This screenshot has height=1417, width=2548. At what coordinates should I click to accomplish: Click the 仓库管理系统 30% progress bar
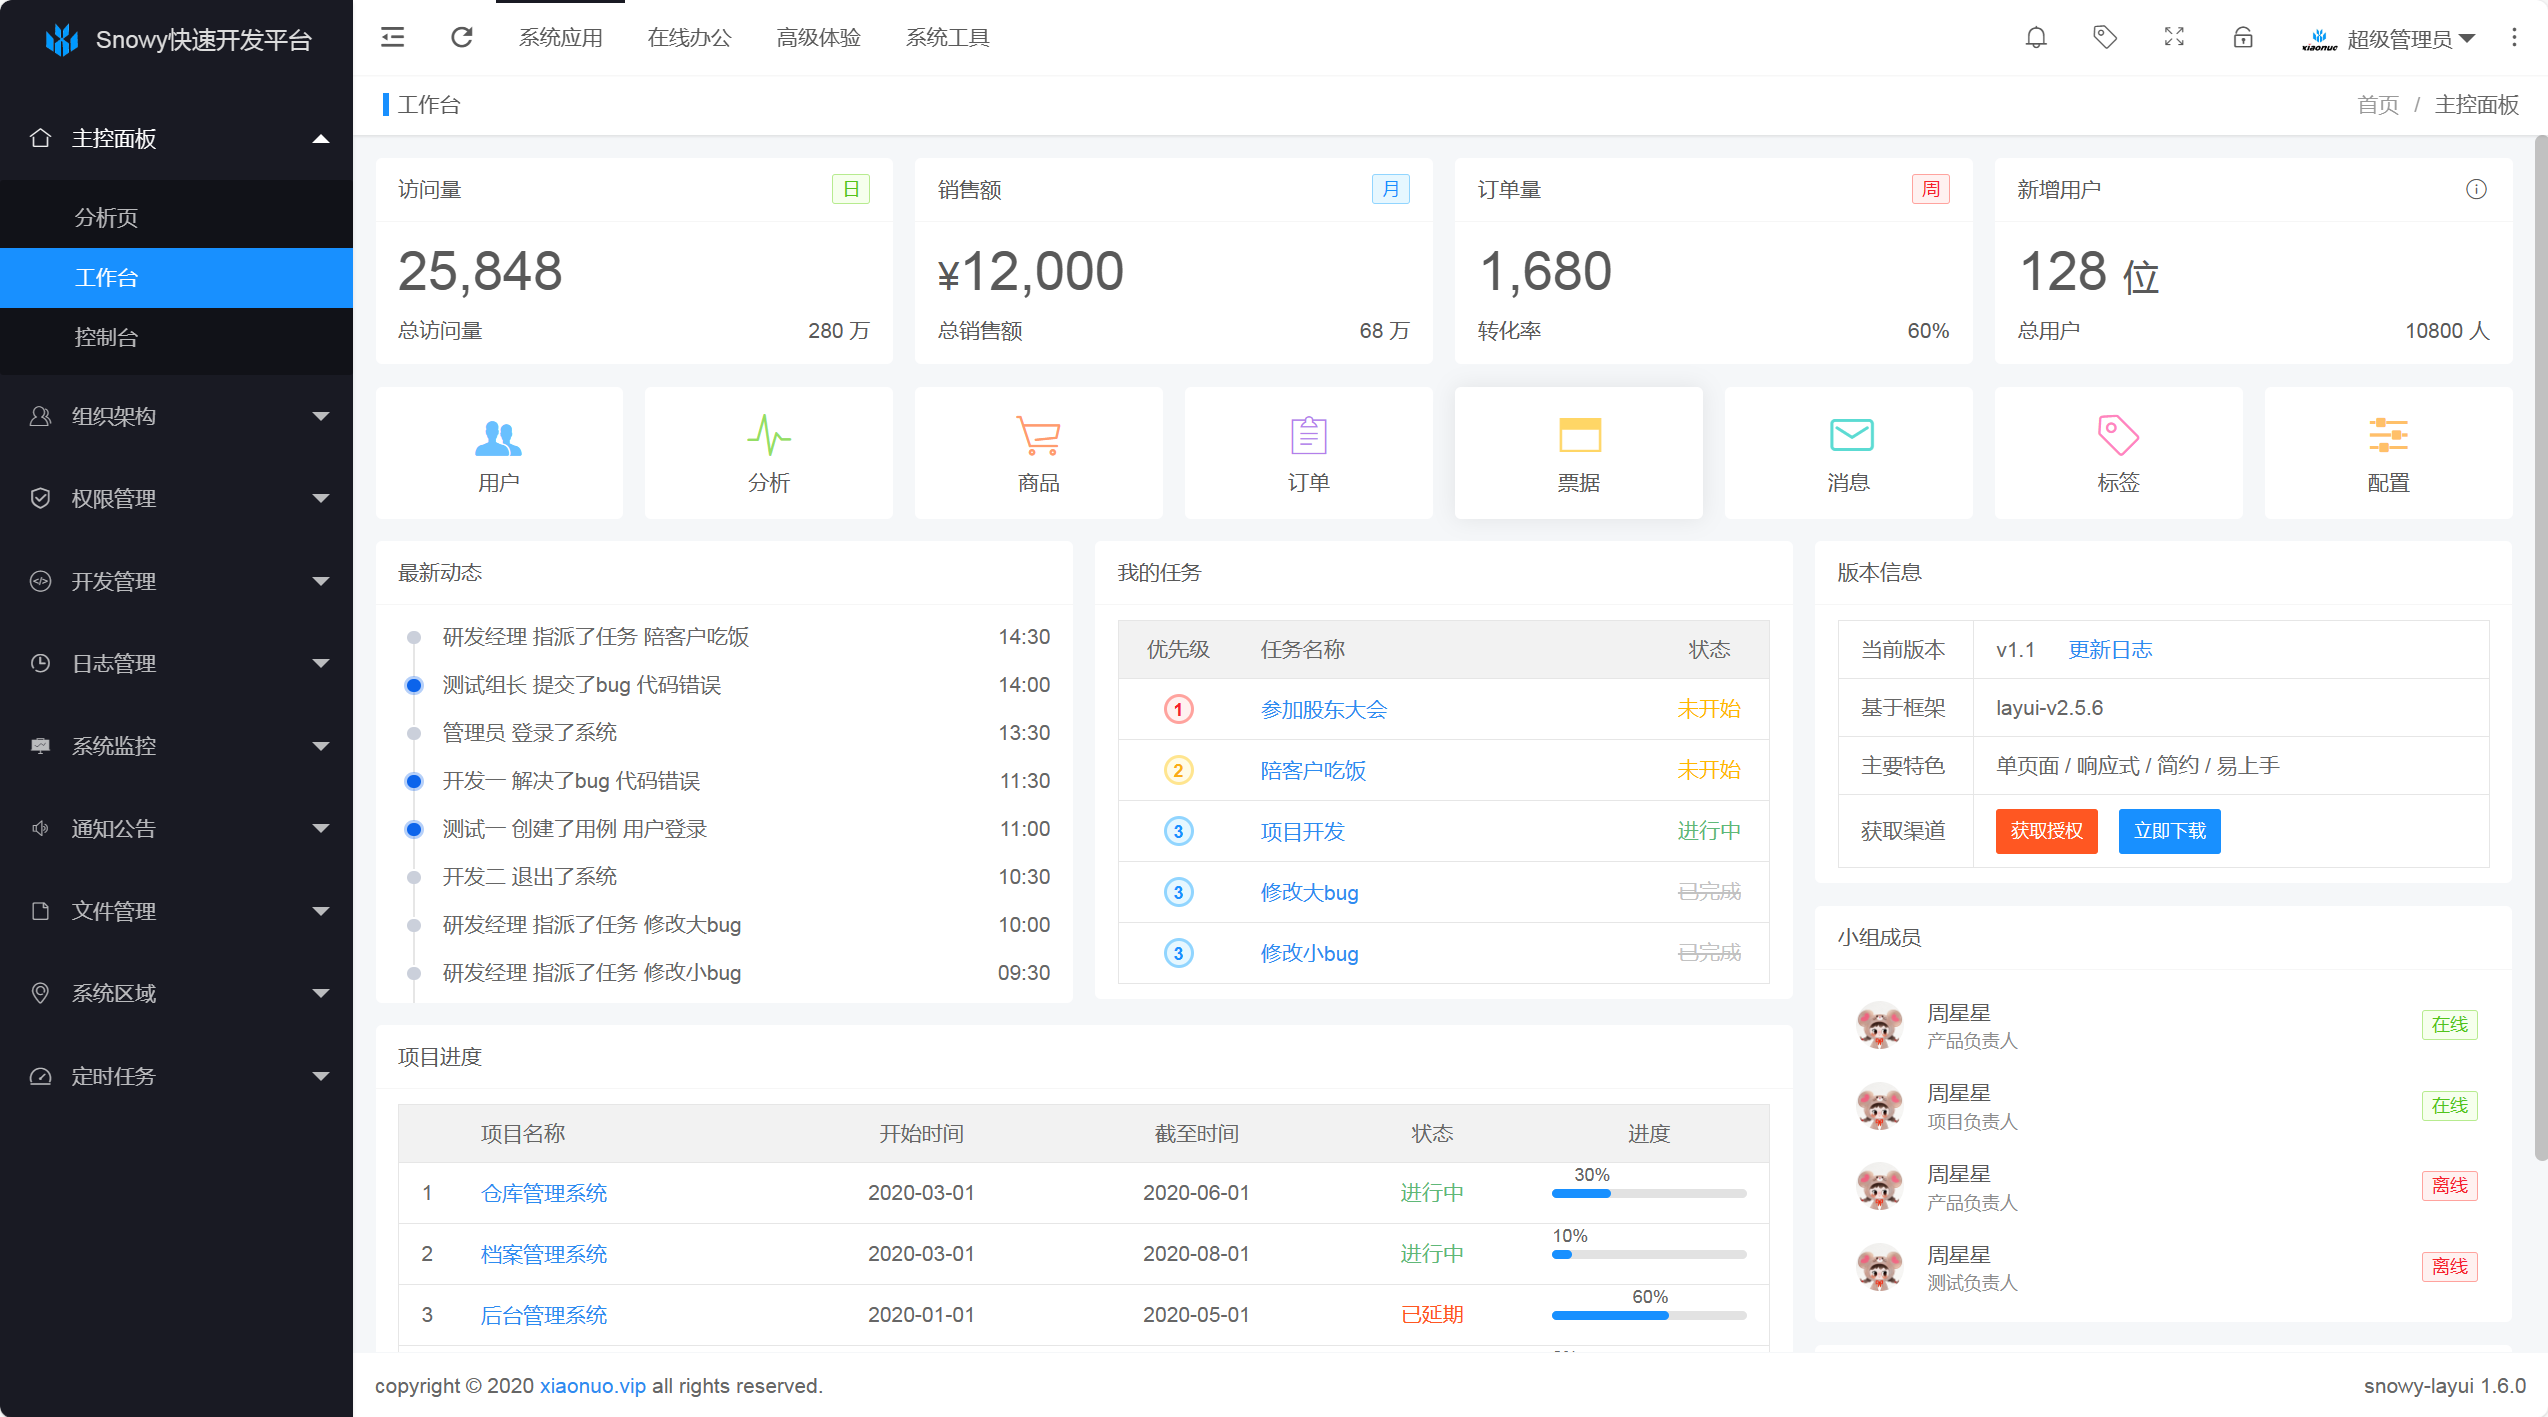(x=1648, y=1193)
